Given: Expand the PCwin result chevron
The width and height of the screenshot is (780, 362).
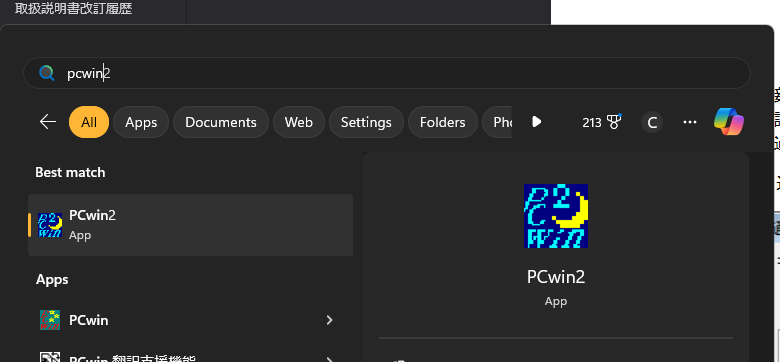Looking at the screenshot, I should [x=329, y=320].
